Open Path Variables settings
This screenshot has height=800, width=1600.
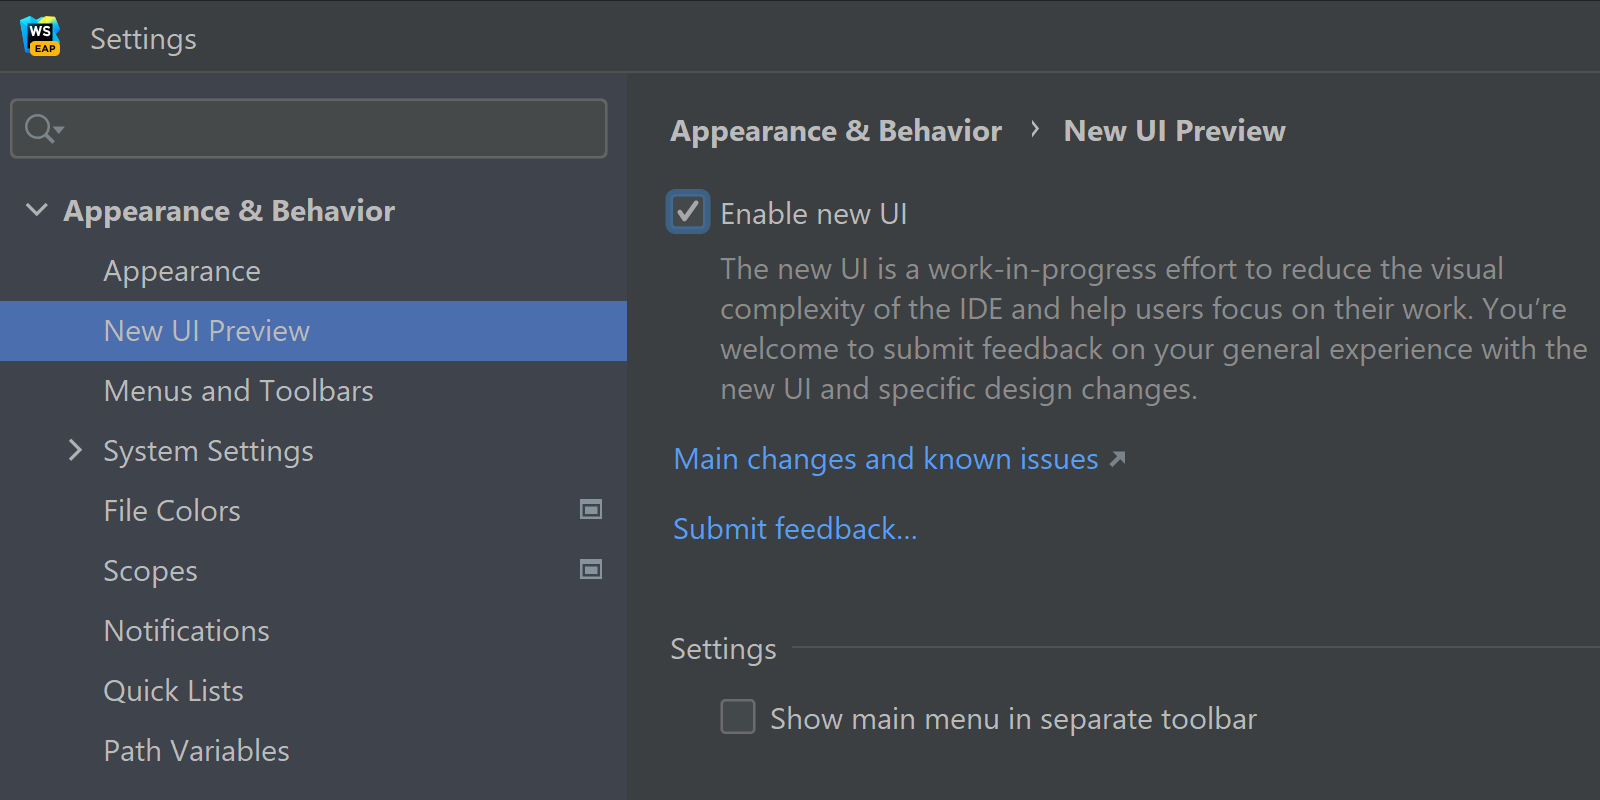(196, 751)
